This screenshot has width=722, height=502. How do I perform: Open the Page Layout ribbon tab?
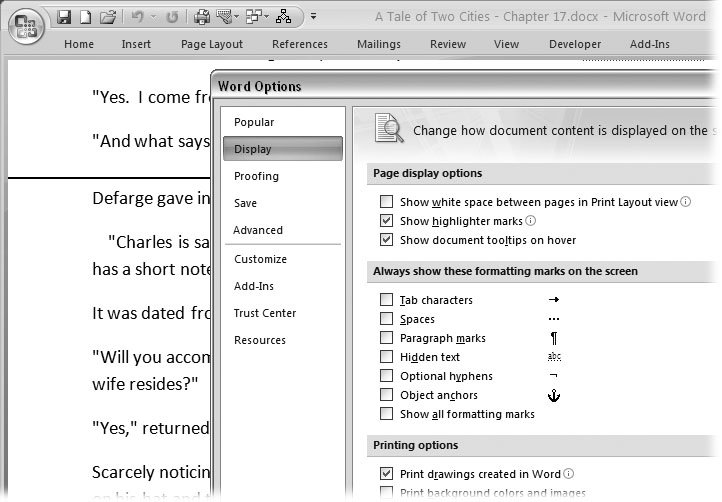tap(212, 44)
